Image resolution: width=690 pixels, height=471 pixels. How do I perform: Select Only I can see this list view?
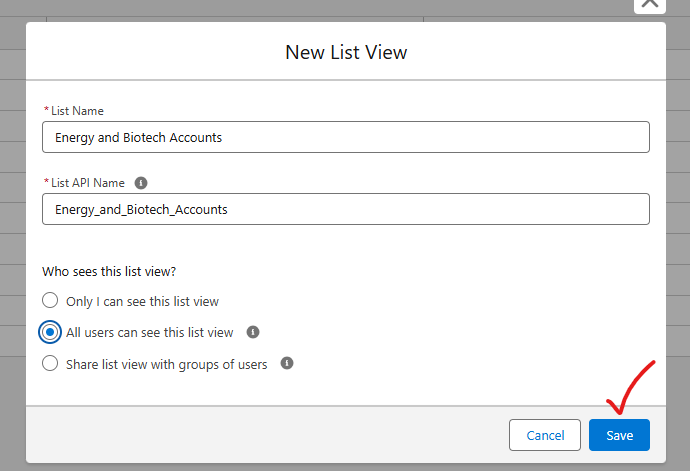pyautogui.click(x=50, y=300)
